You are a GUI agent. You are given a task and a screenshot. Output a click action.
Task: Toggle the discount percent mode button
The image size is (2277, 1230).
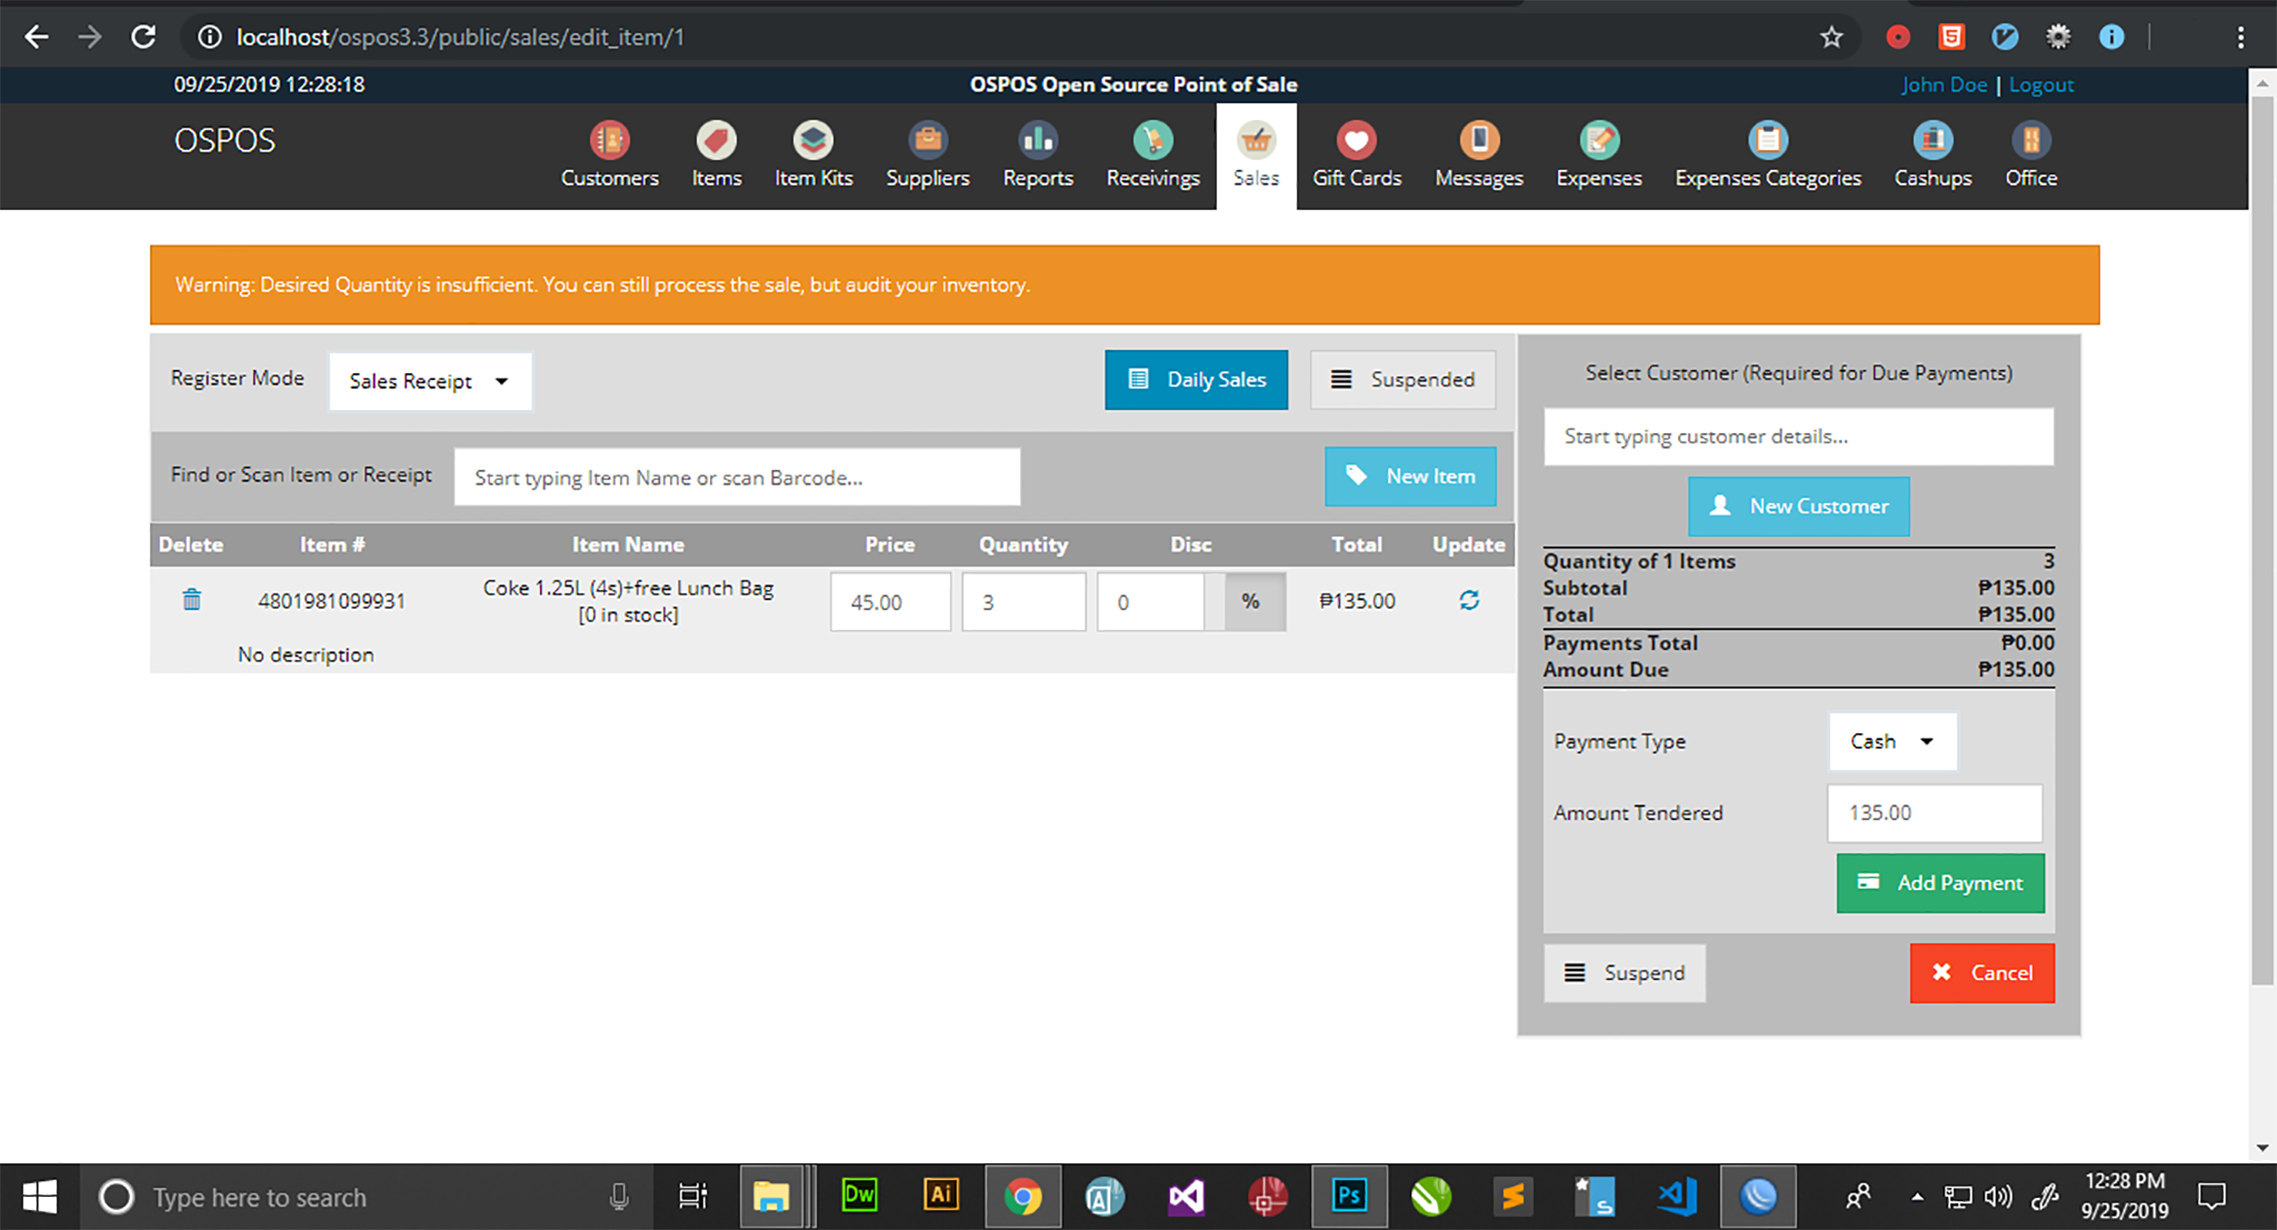point(1252,601)
